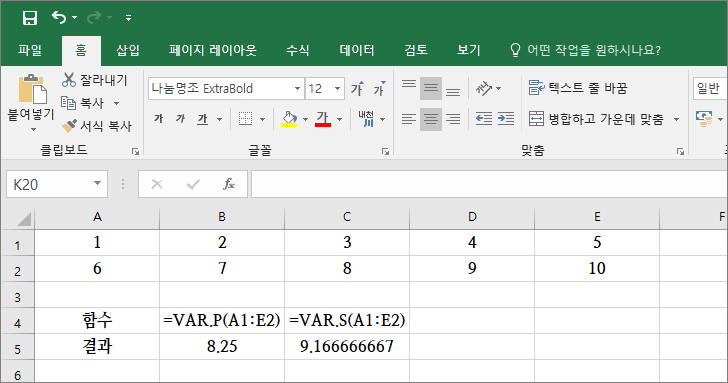The width and height of the screenshot is (728, 383).
Task: Select cell containing 9.166666667
Action: [347, 346]
